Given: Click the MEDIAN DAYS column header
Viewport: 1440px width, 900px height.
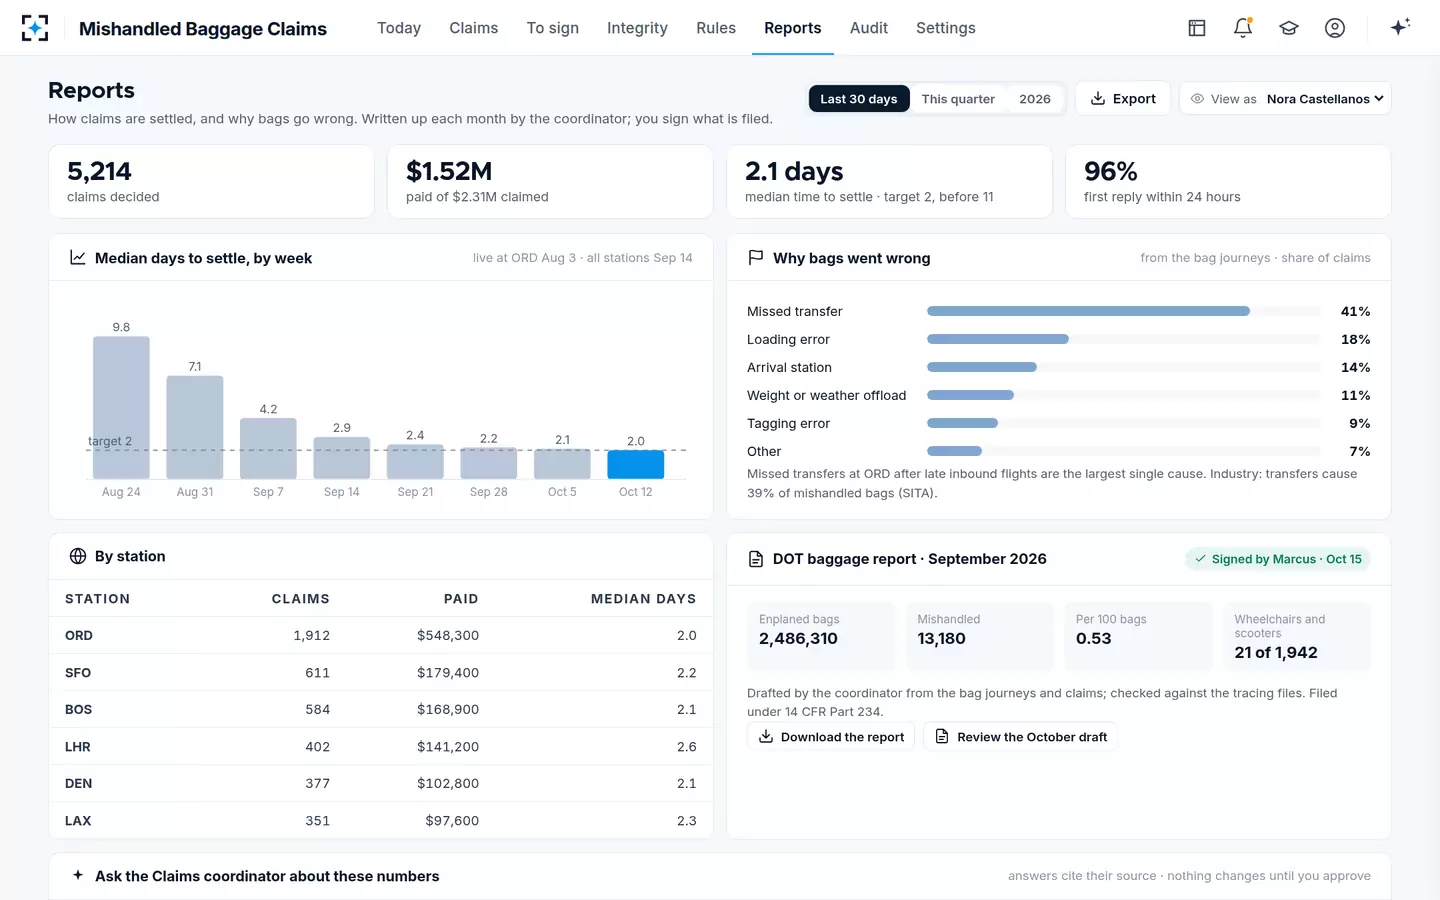Looking at the screenshot, I should click(643, 599).
